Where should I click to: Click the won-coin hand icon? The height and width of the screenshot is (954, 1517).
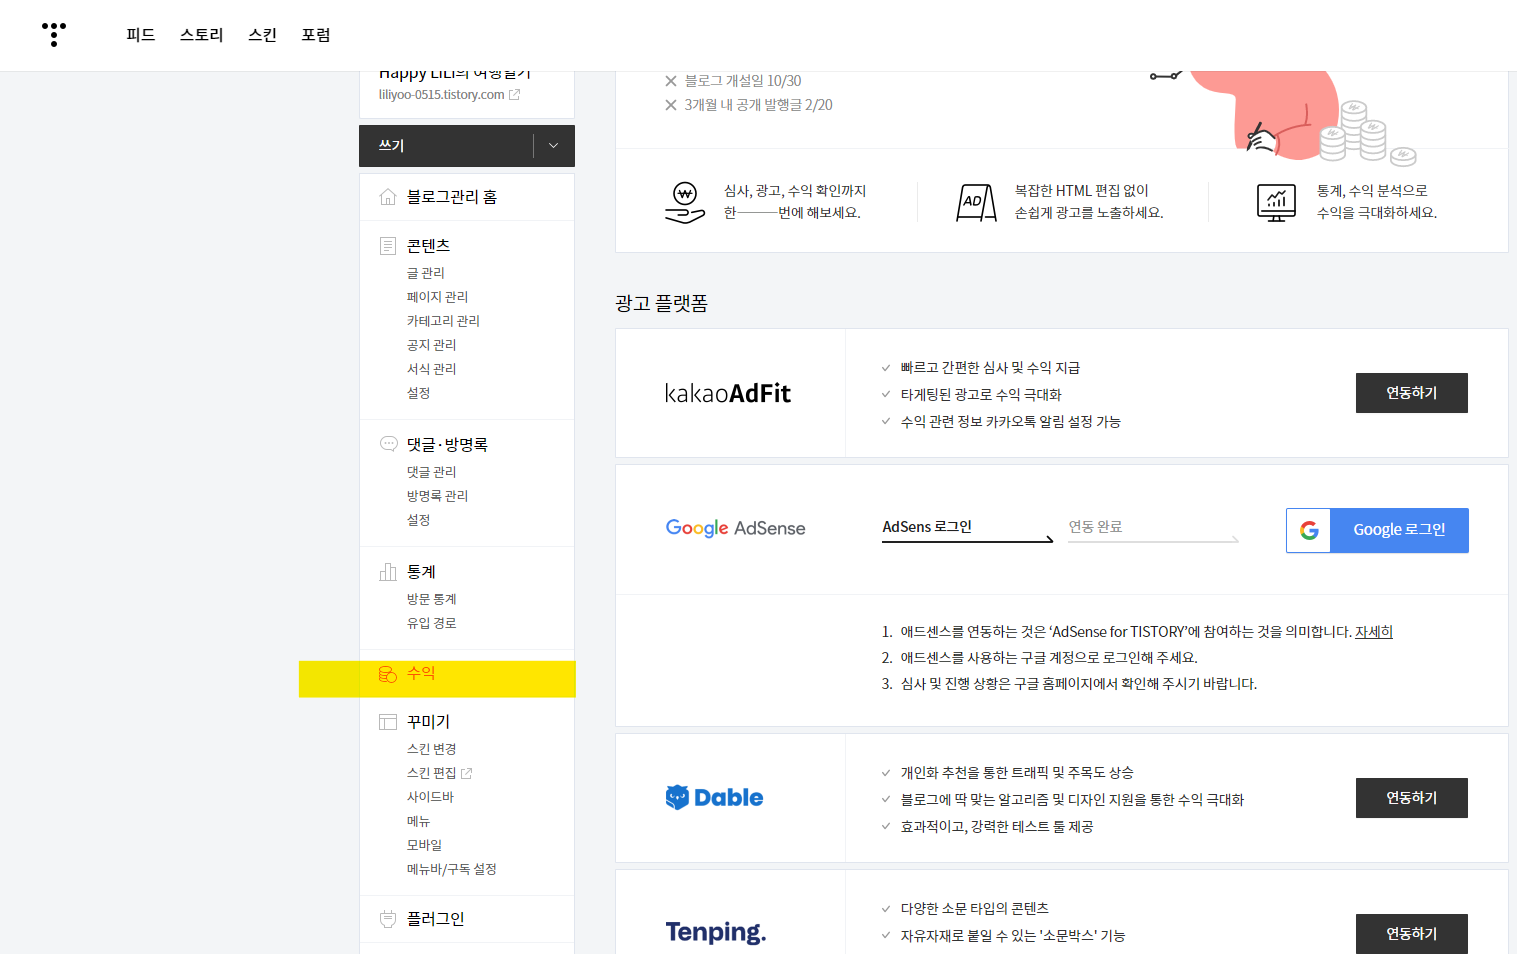tap(685, 202)
